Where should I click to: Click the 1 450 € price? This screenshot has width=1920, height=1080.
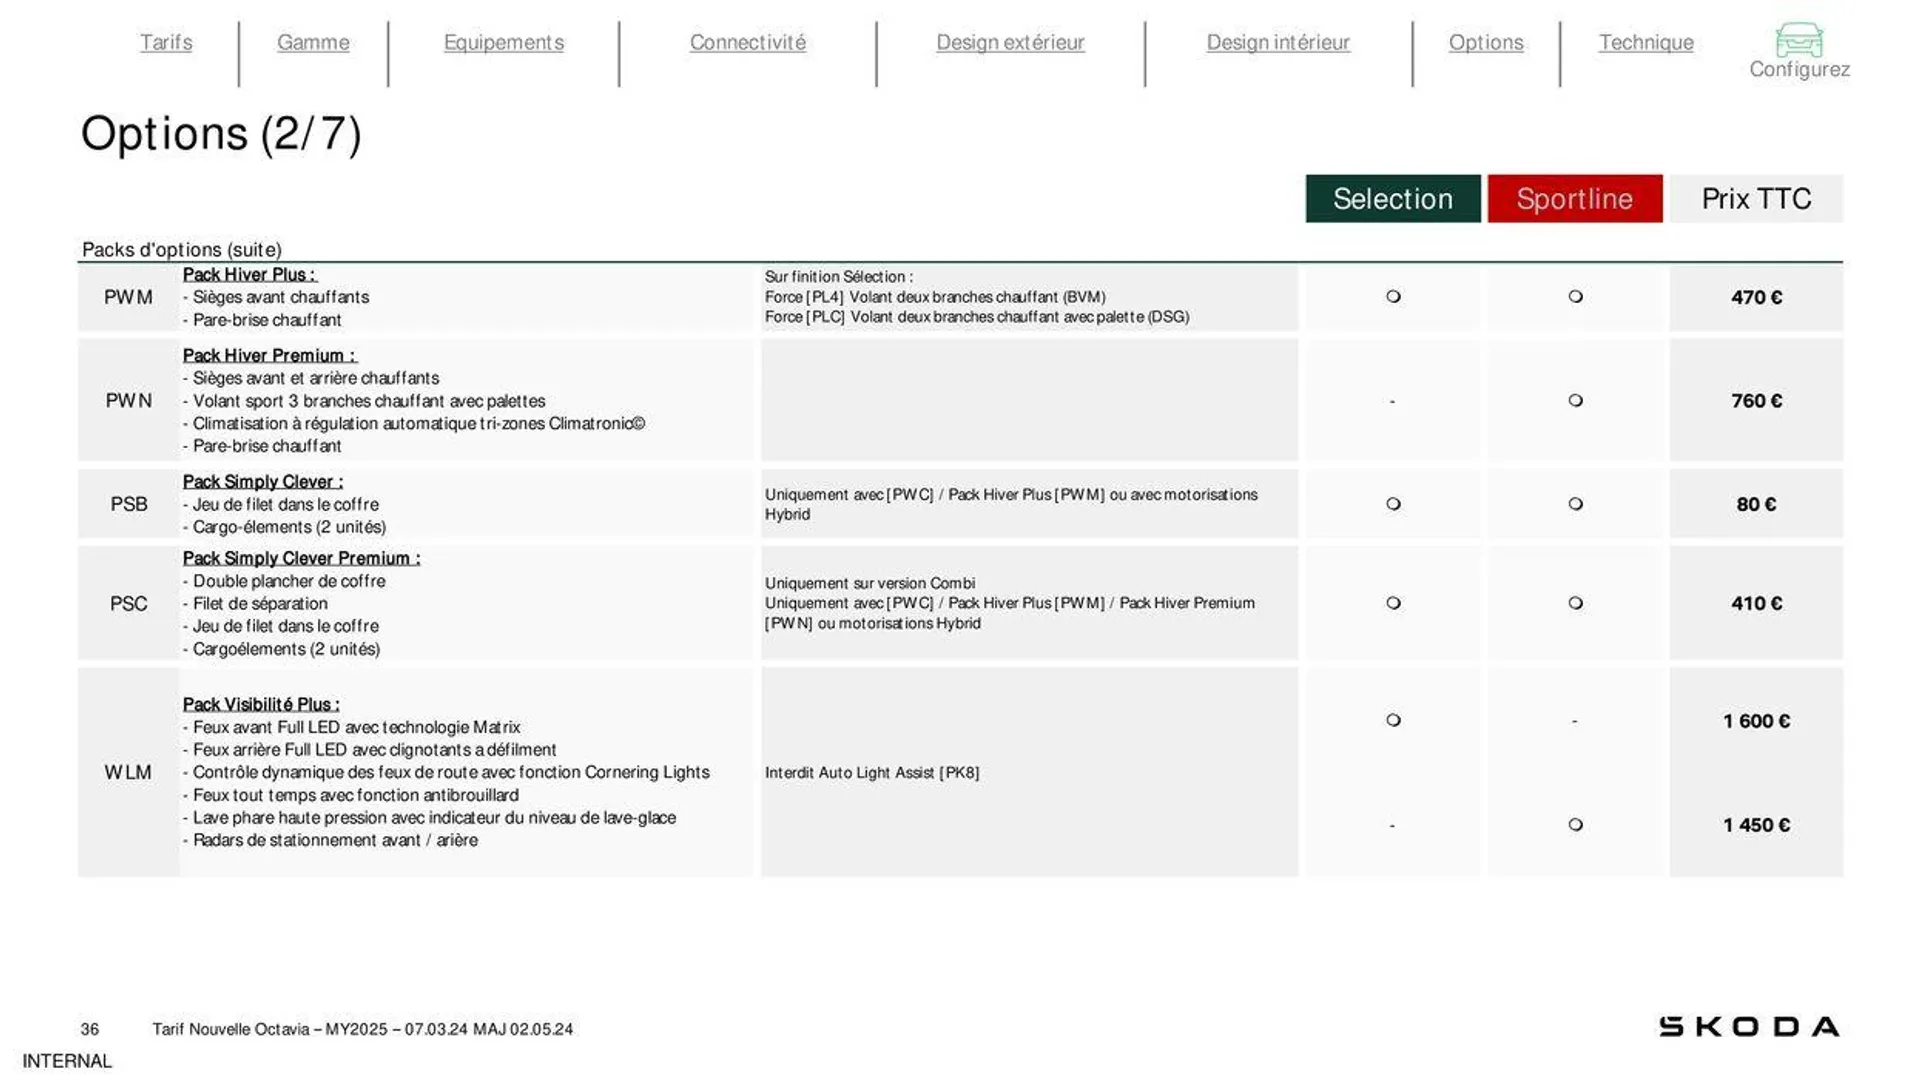click(1756, 825)
